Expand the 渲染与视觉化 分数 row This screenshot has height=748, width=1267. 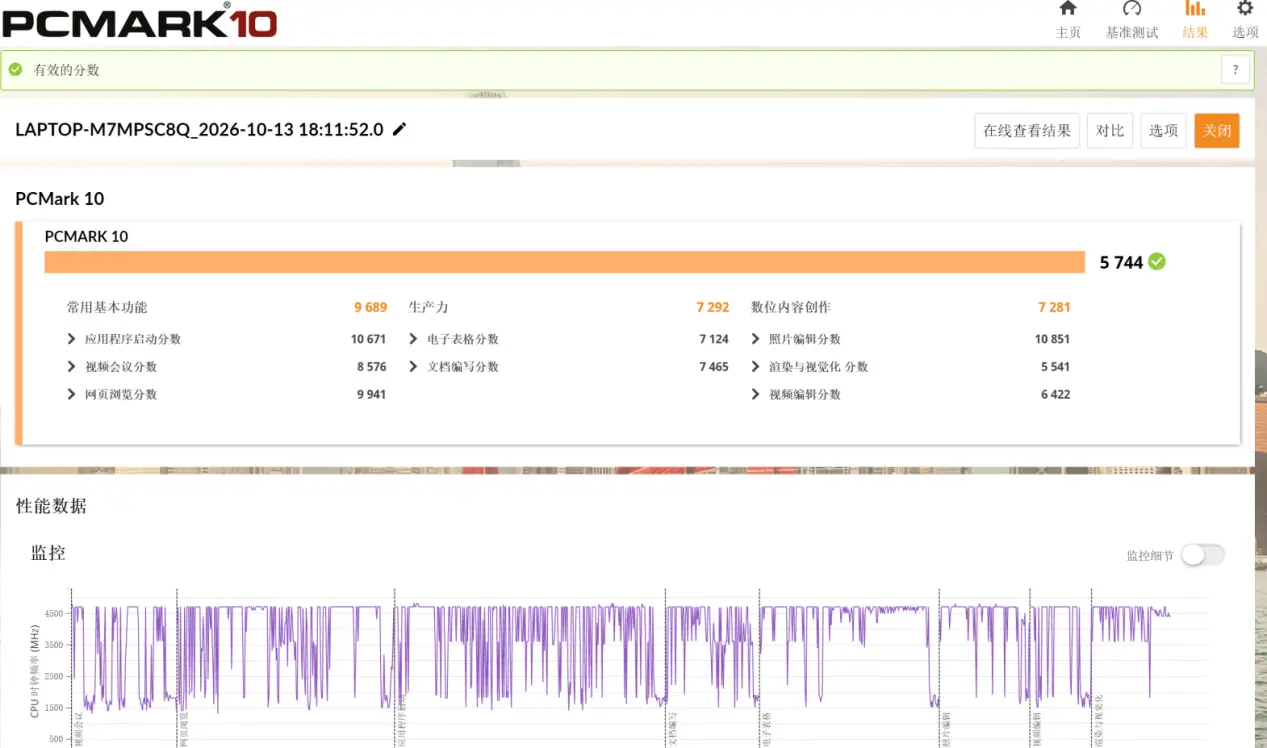pos(910,367)
